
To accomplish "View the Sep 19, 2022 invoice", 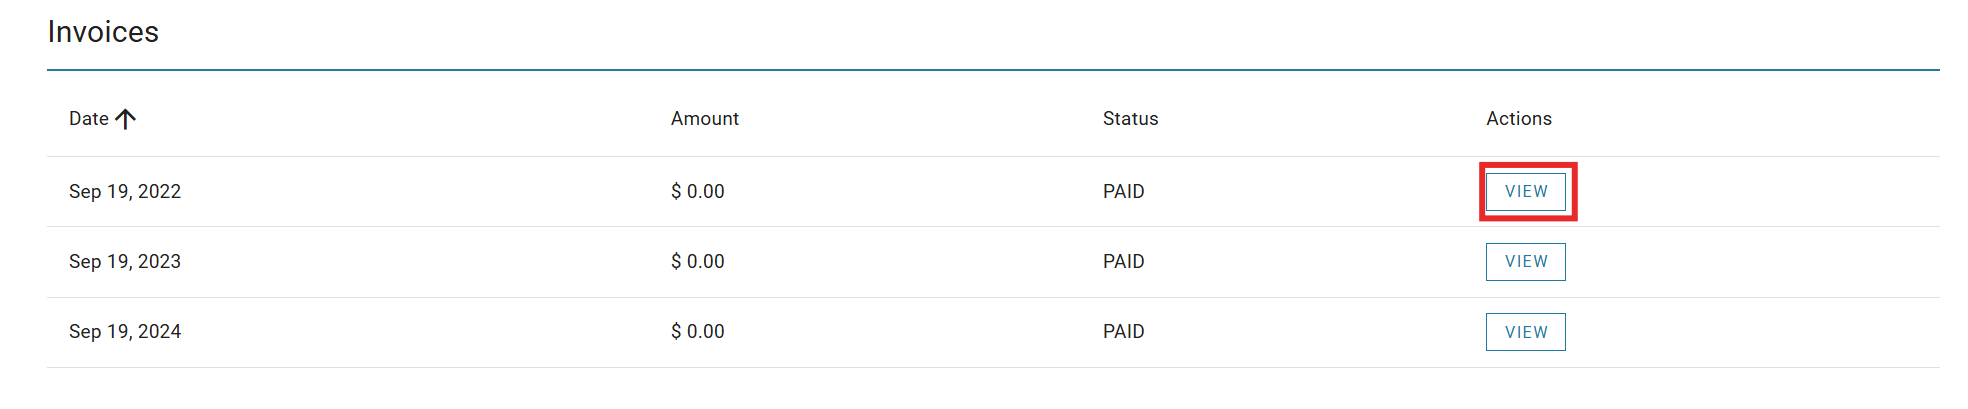I will click(1525, 191).
